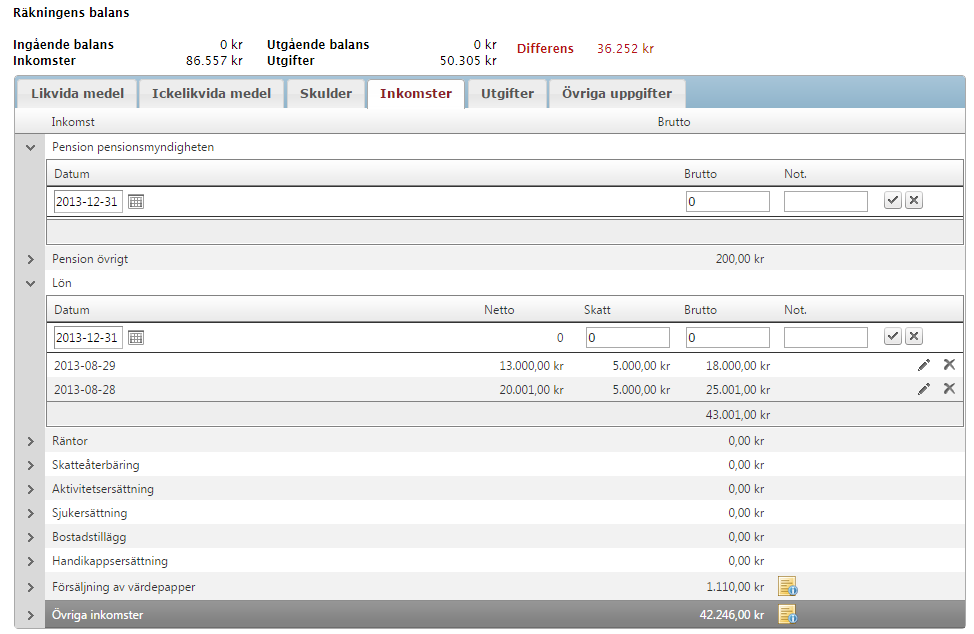Screen dimensions: 974x634
Task: Confirm new Lön entry with checkmark
Action: (893, 337)
